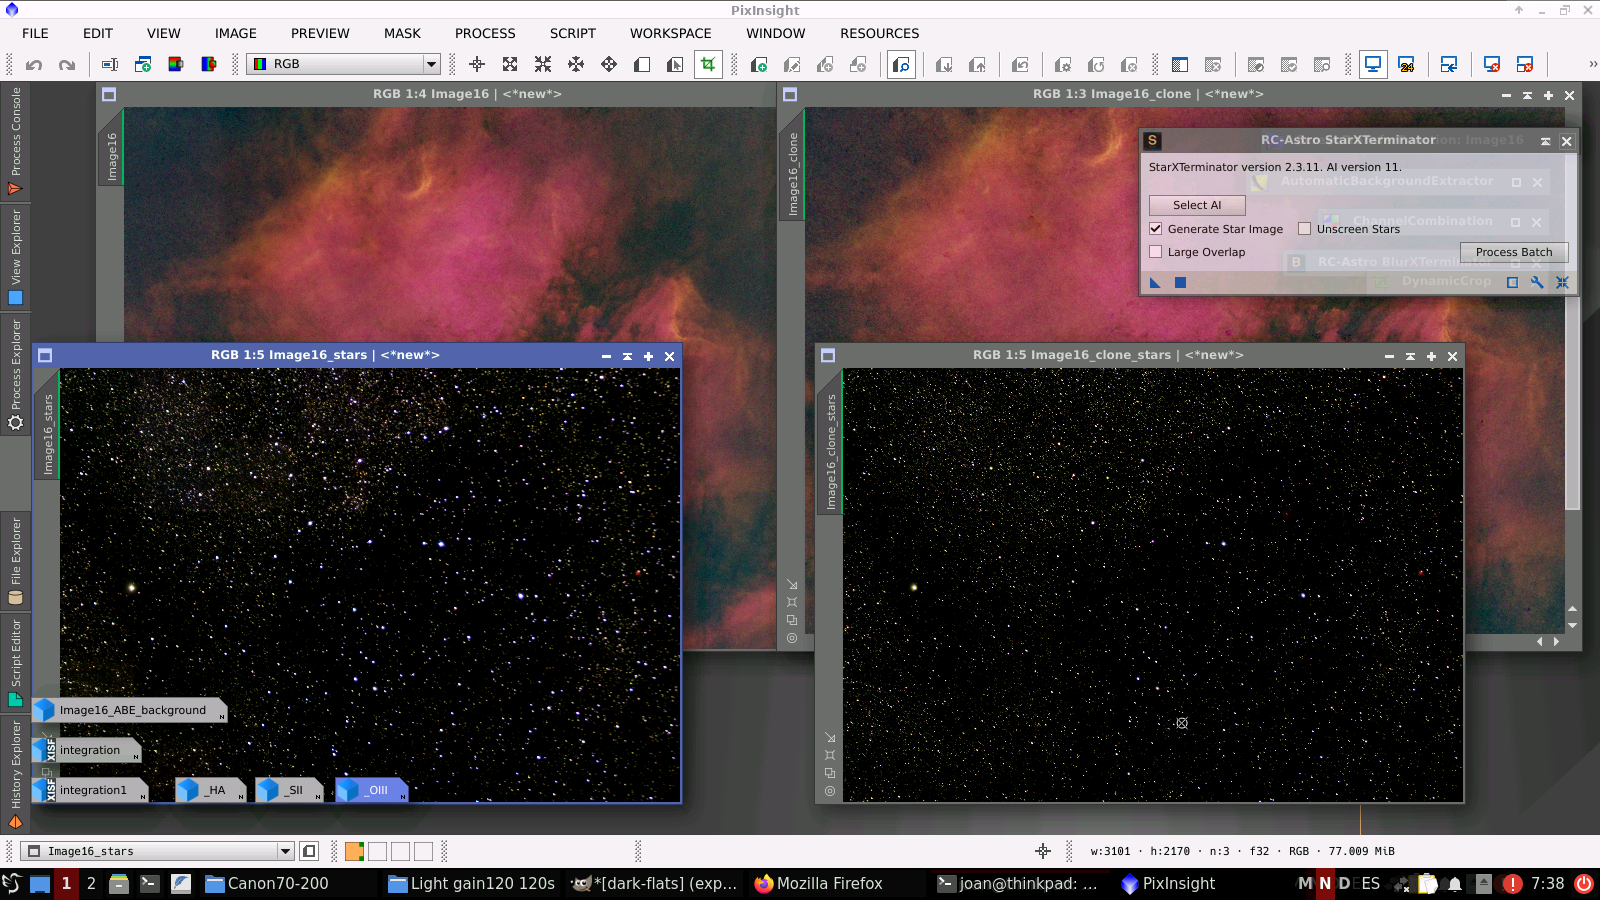Expand the hidden toolbar overflow chevron
Screen dimensions: 1600x900
1592,64
